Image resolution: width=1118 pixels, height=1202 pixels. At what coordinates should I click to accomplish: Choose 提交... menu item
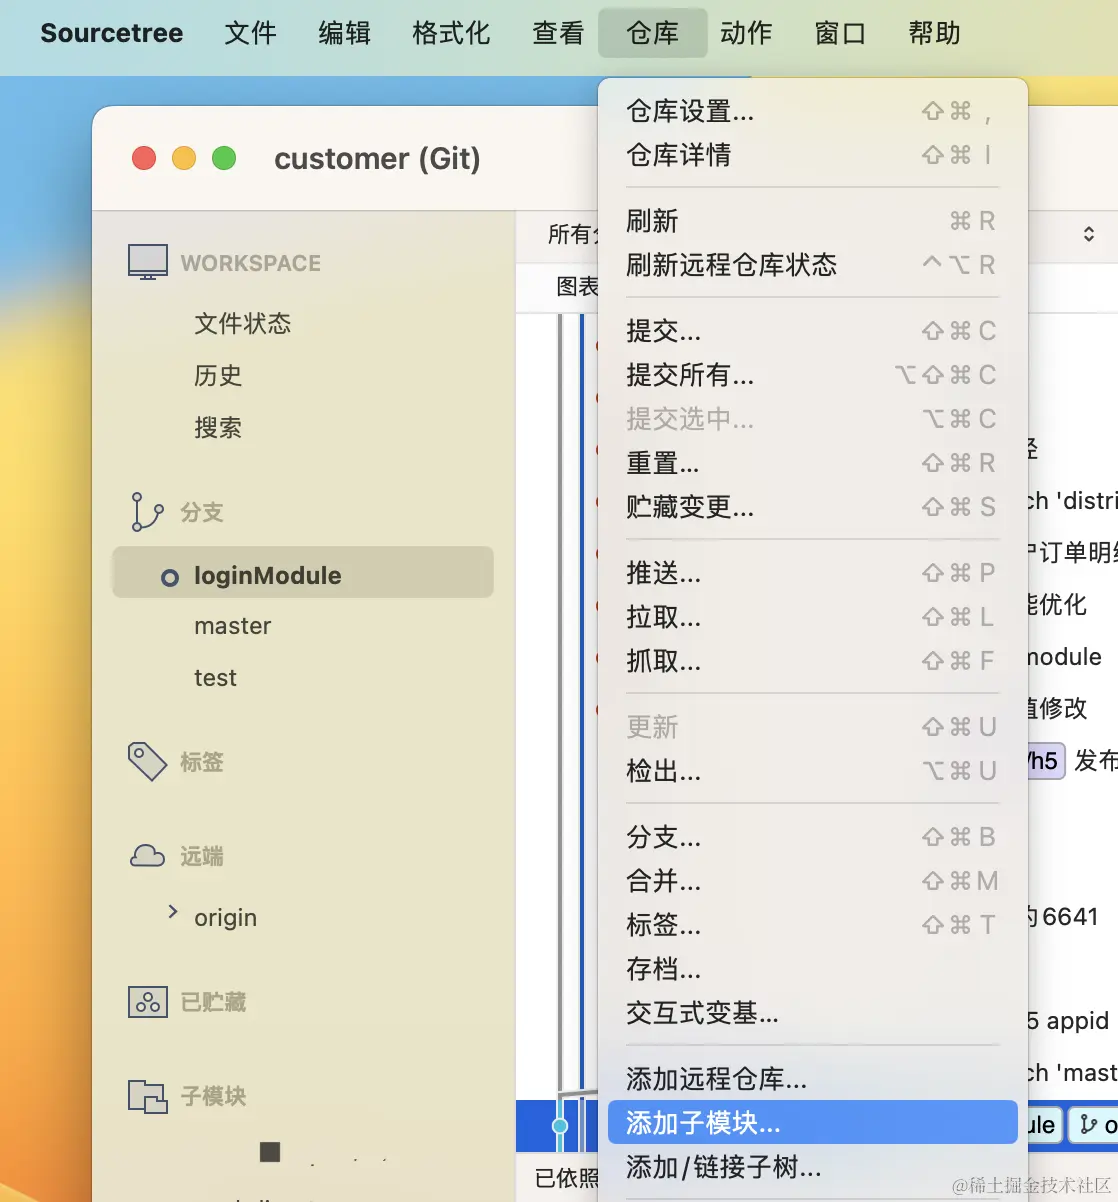tap(812, 331)
